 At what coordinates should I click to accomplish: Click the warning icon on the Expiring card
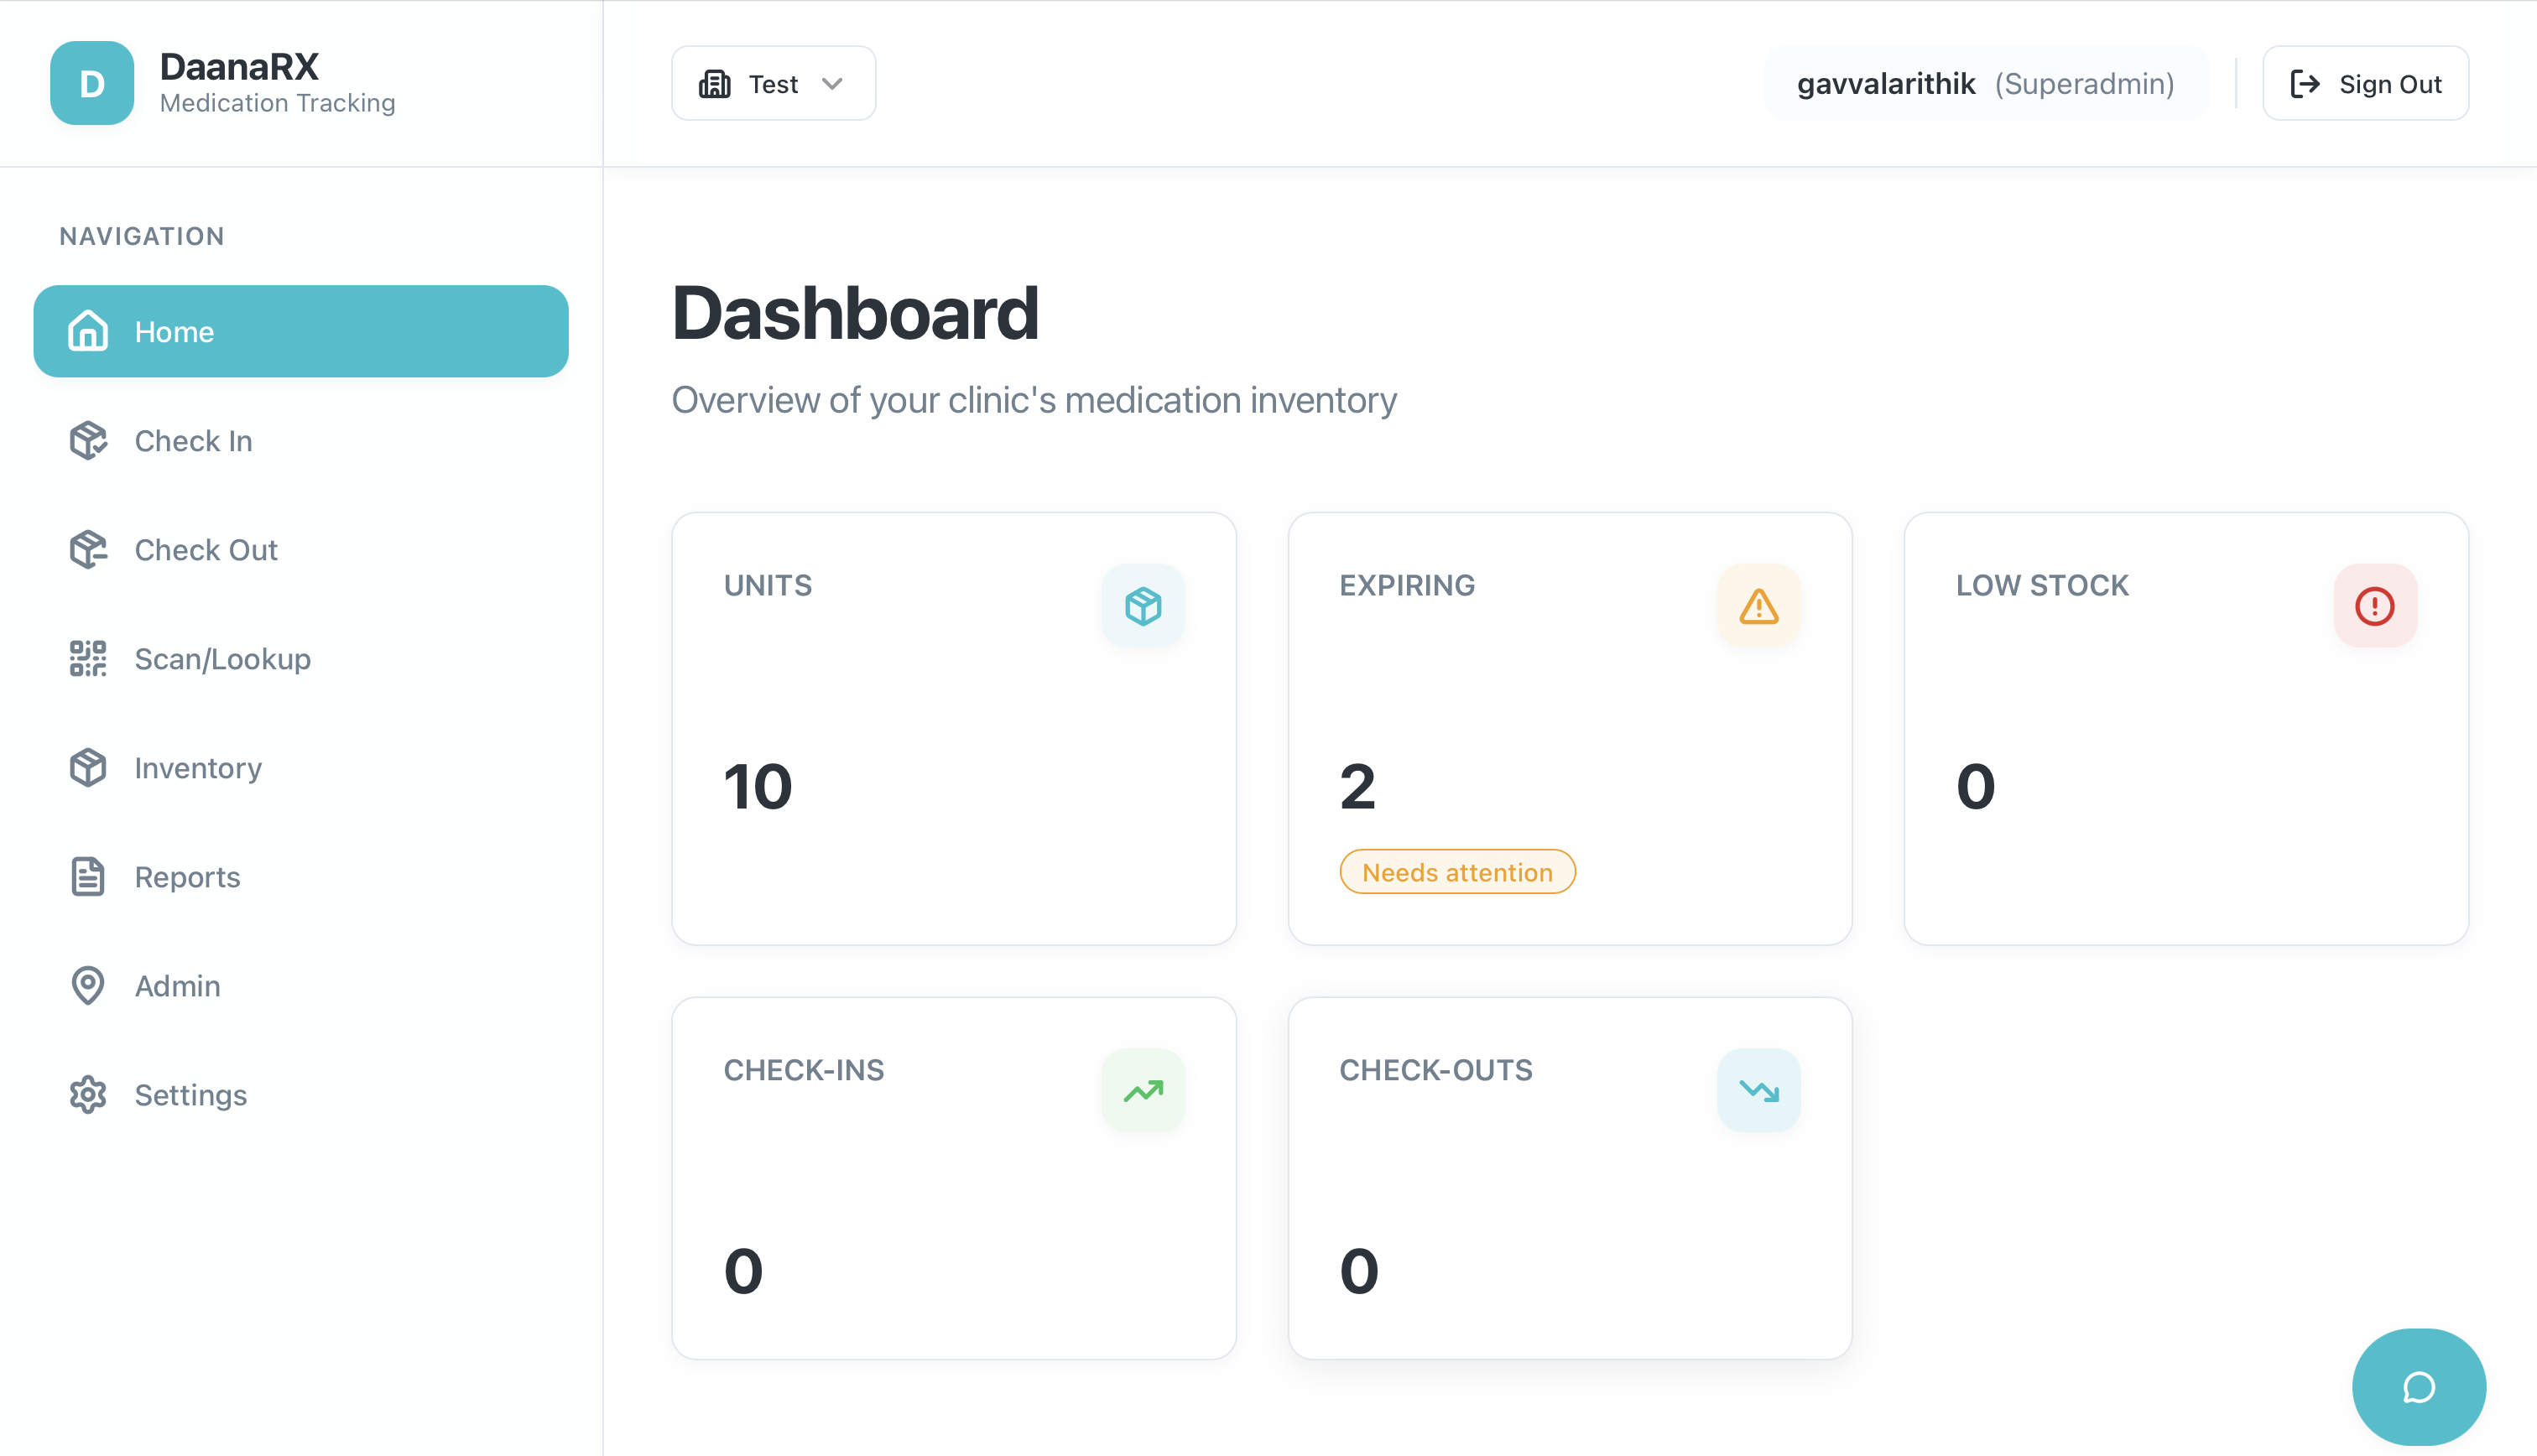pyautogui.click(x=1758, y=605)
